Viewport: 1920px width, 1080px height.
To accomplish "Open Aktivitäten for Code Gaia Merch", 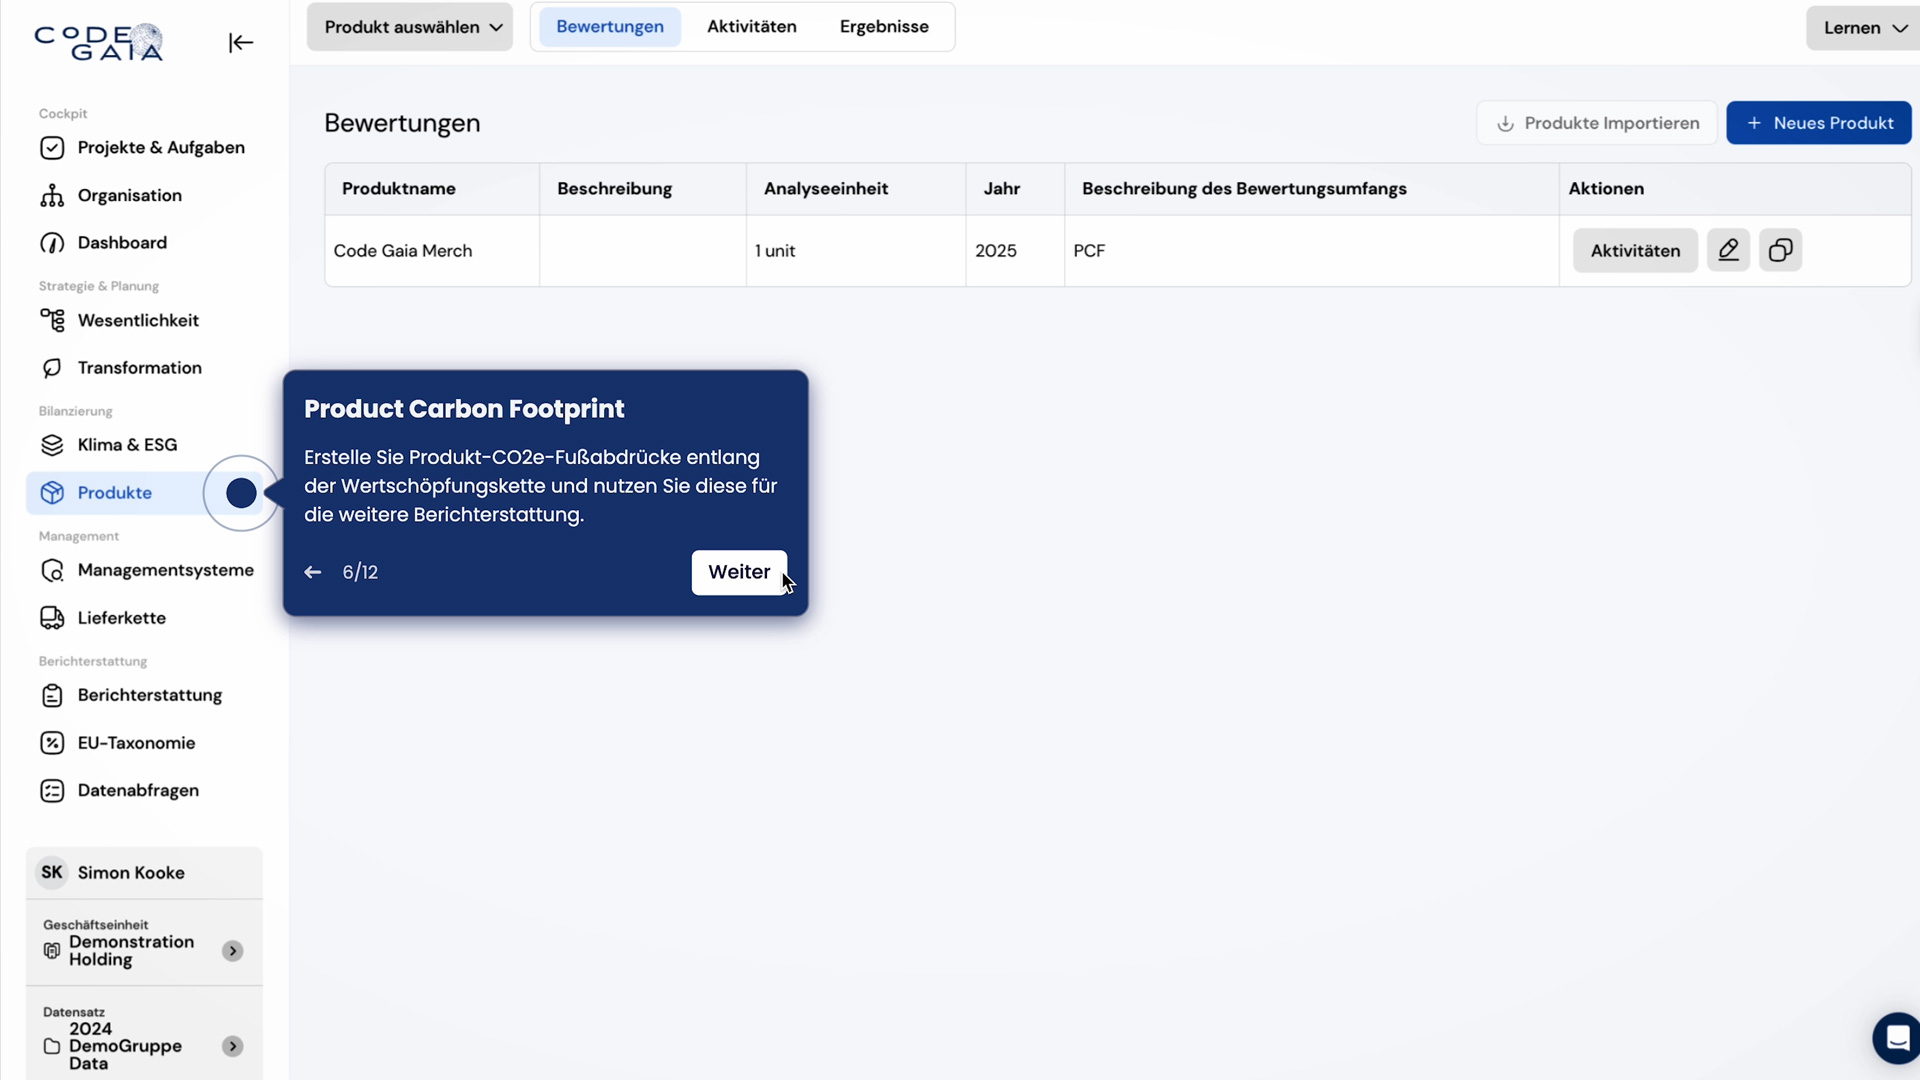I will pyautogui.click(x=1635, y=251).
